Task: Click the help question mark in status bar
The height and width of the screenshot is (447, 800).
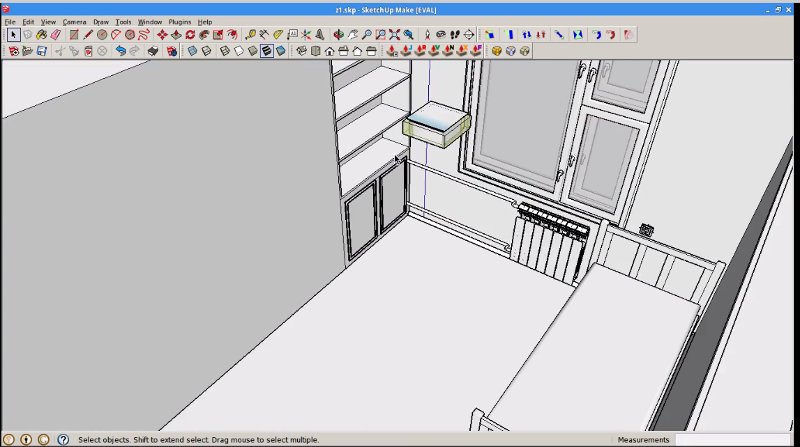Action: click(x=62, y=439)
